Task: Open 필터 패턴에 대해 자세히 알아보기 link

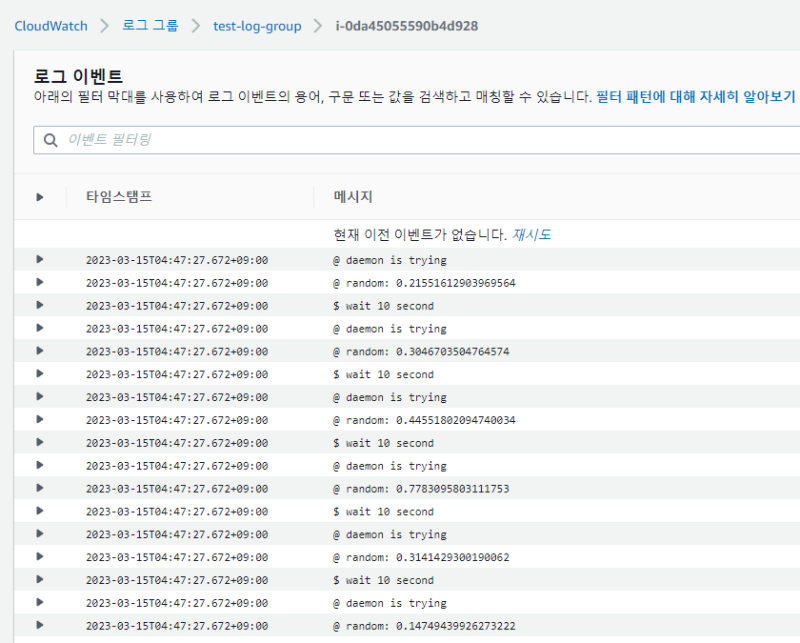Action: [695, 97]
